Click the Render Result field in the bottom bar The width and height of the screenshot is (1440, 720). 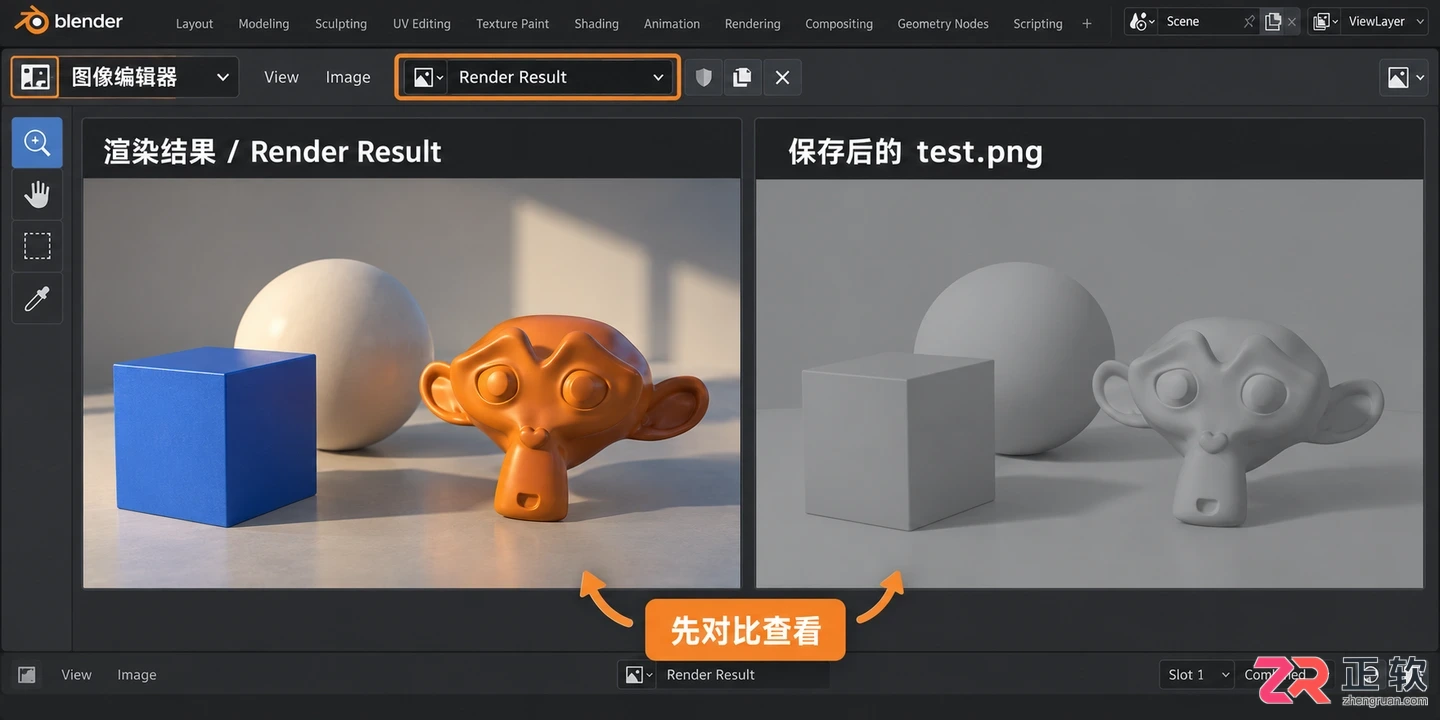click(x=741, y=675)
